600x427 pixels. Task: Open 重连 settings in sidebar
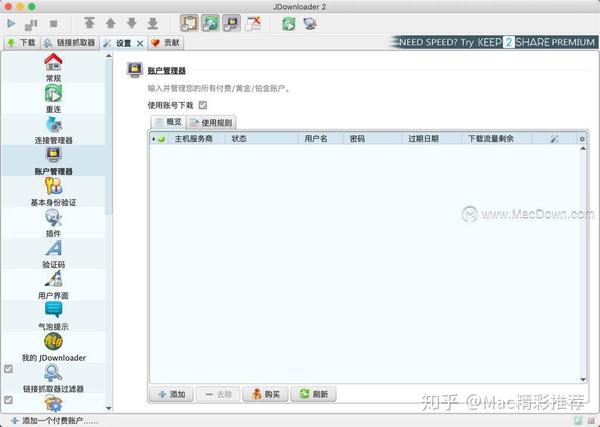click(53, 99)
